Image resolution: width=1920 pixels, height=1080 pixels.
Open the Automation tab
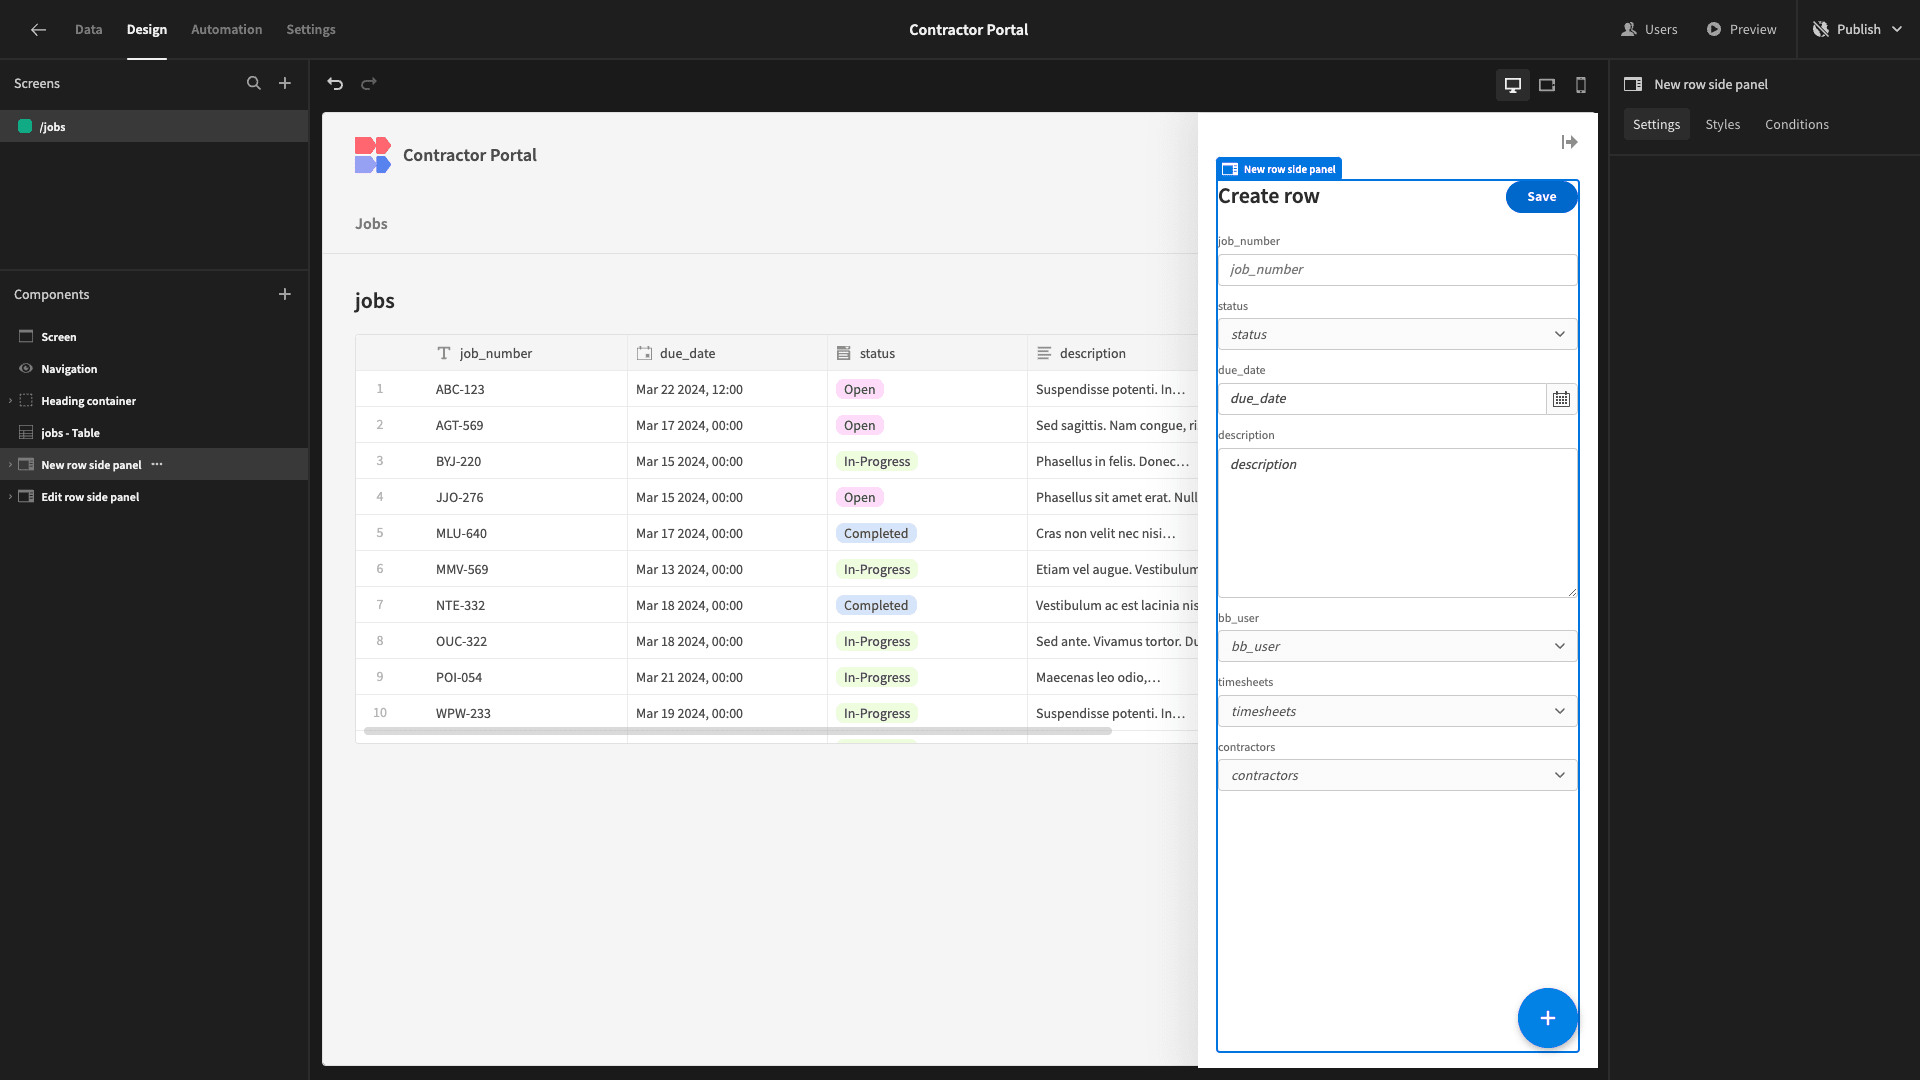tap(227, 30)
